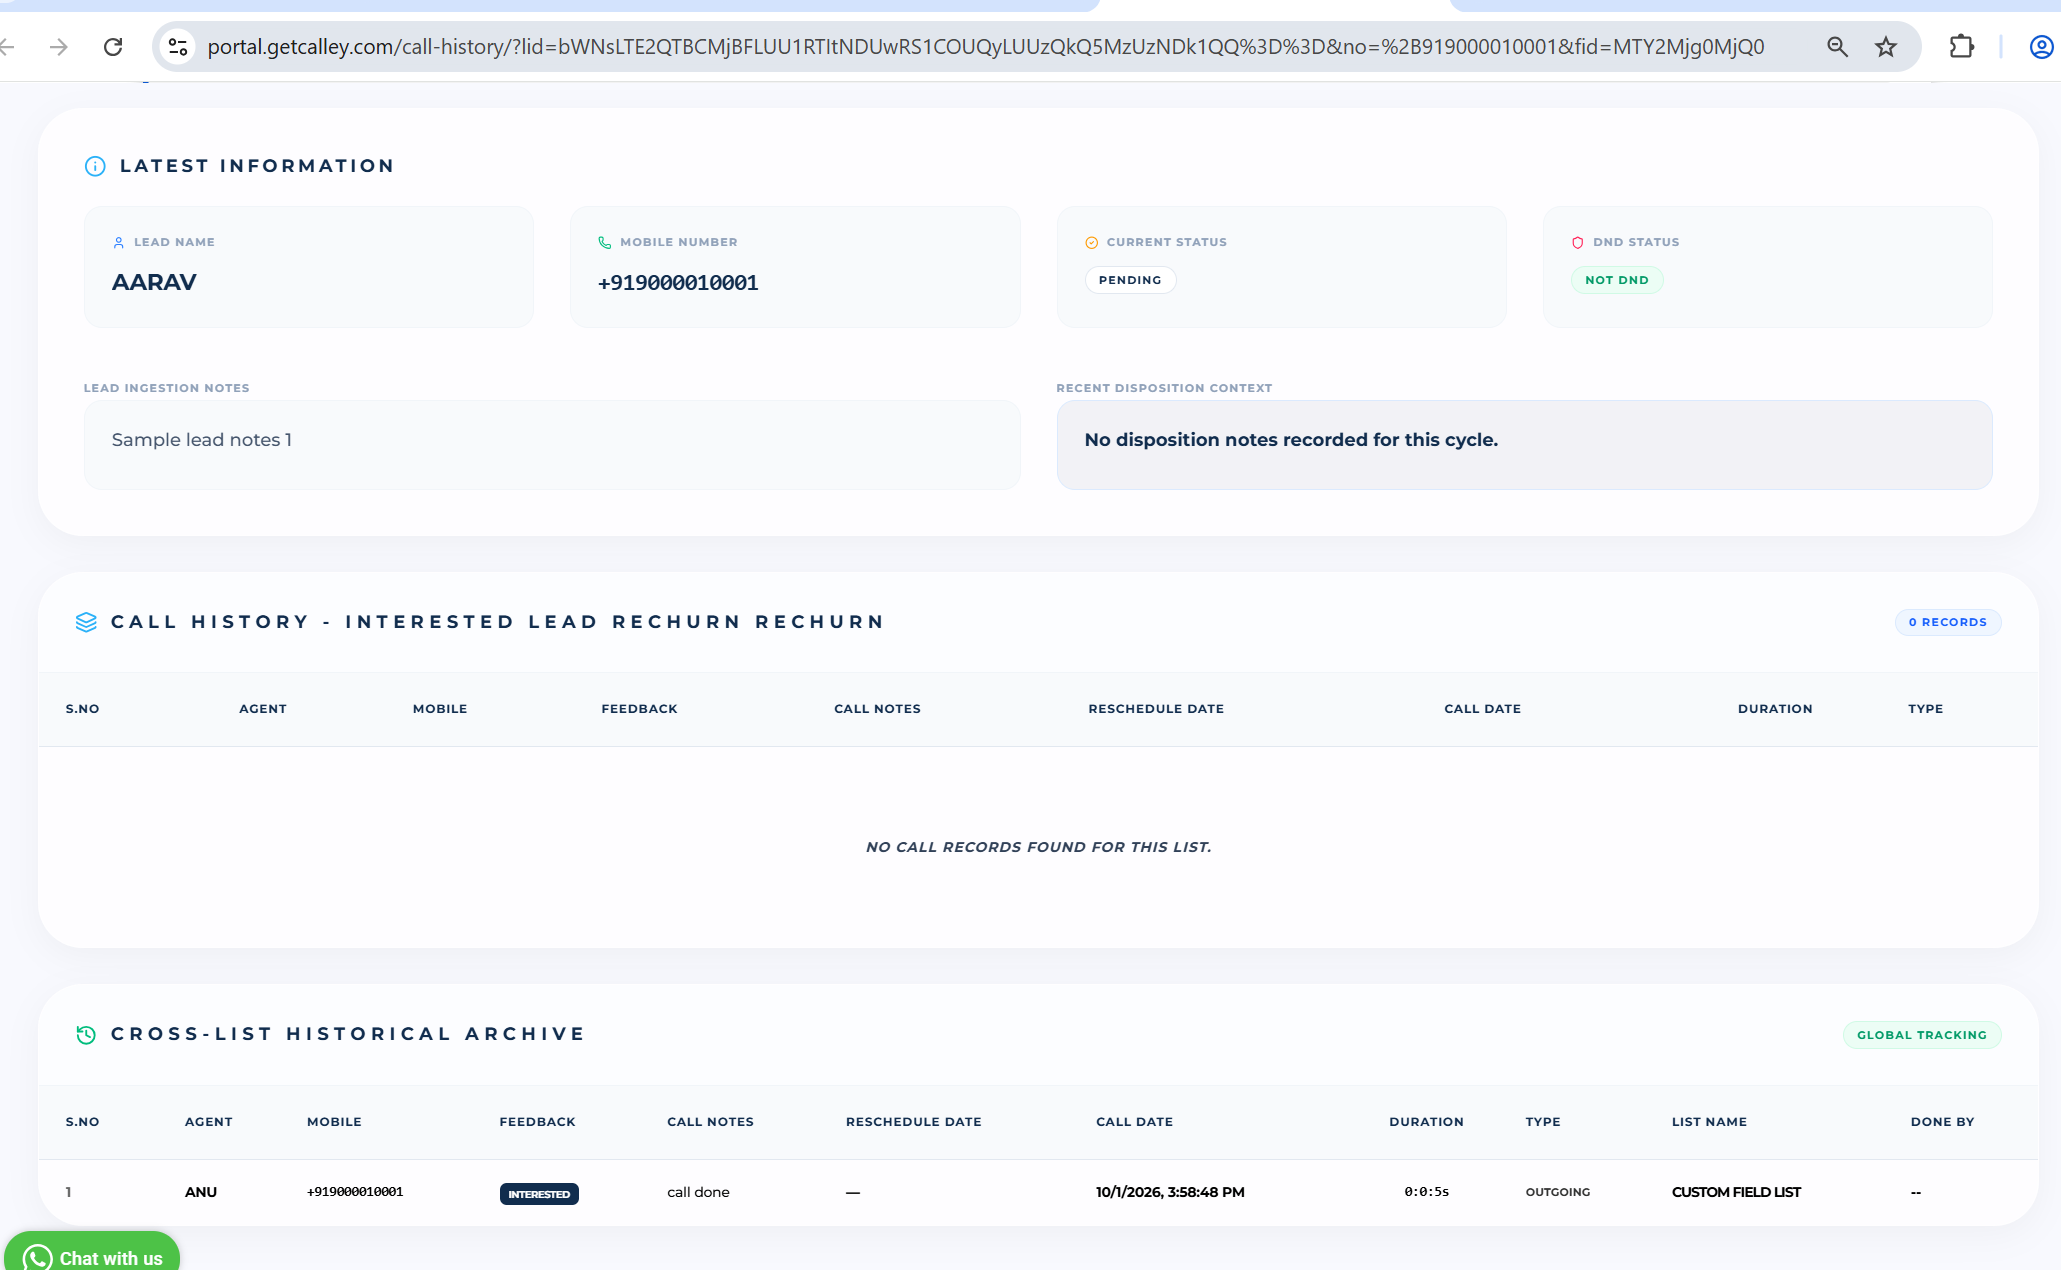Click the Call History AGENT column header
The width and height of the screenshot is (2061, 1270).
click(x=263, y=709)
